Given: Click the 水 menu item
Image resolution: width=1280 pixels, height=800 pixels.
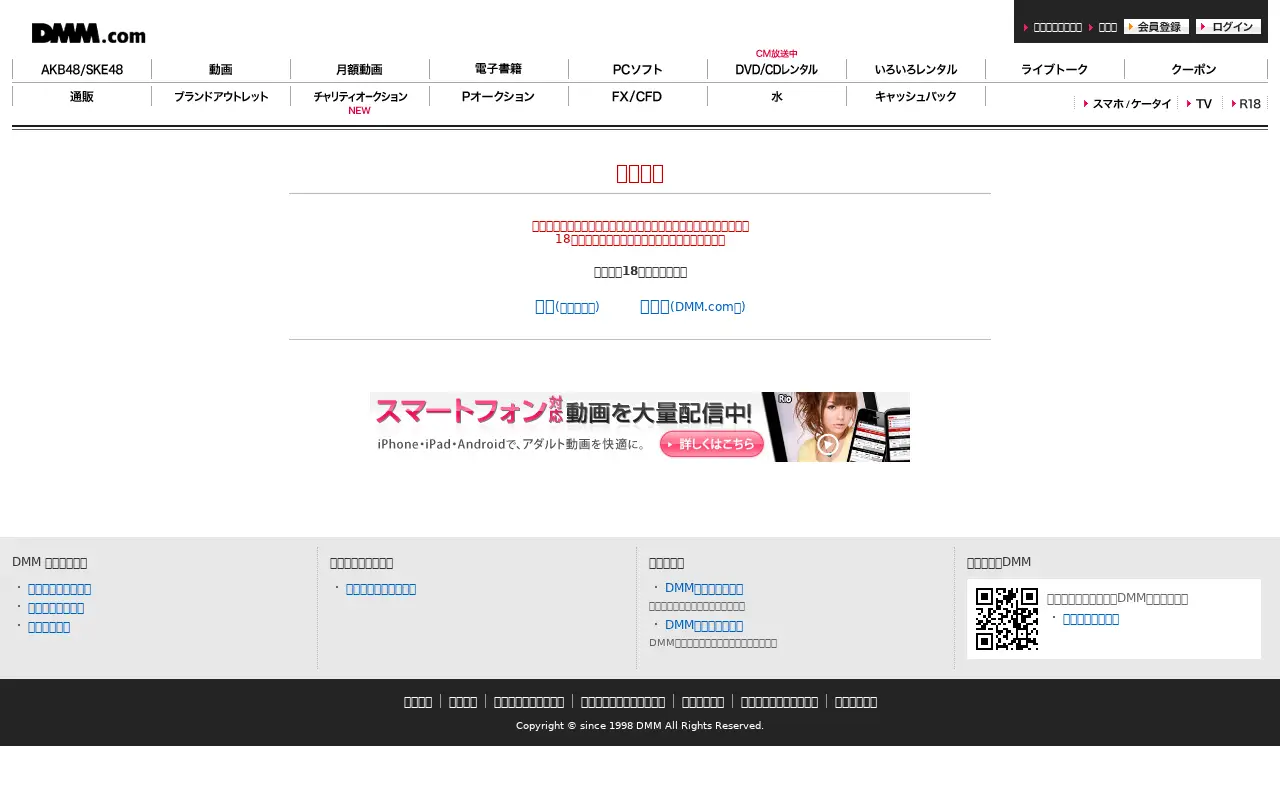Looking at the screenshot, I should pyautogui.click(x=777, y=96).
